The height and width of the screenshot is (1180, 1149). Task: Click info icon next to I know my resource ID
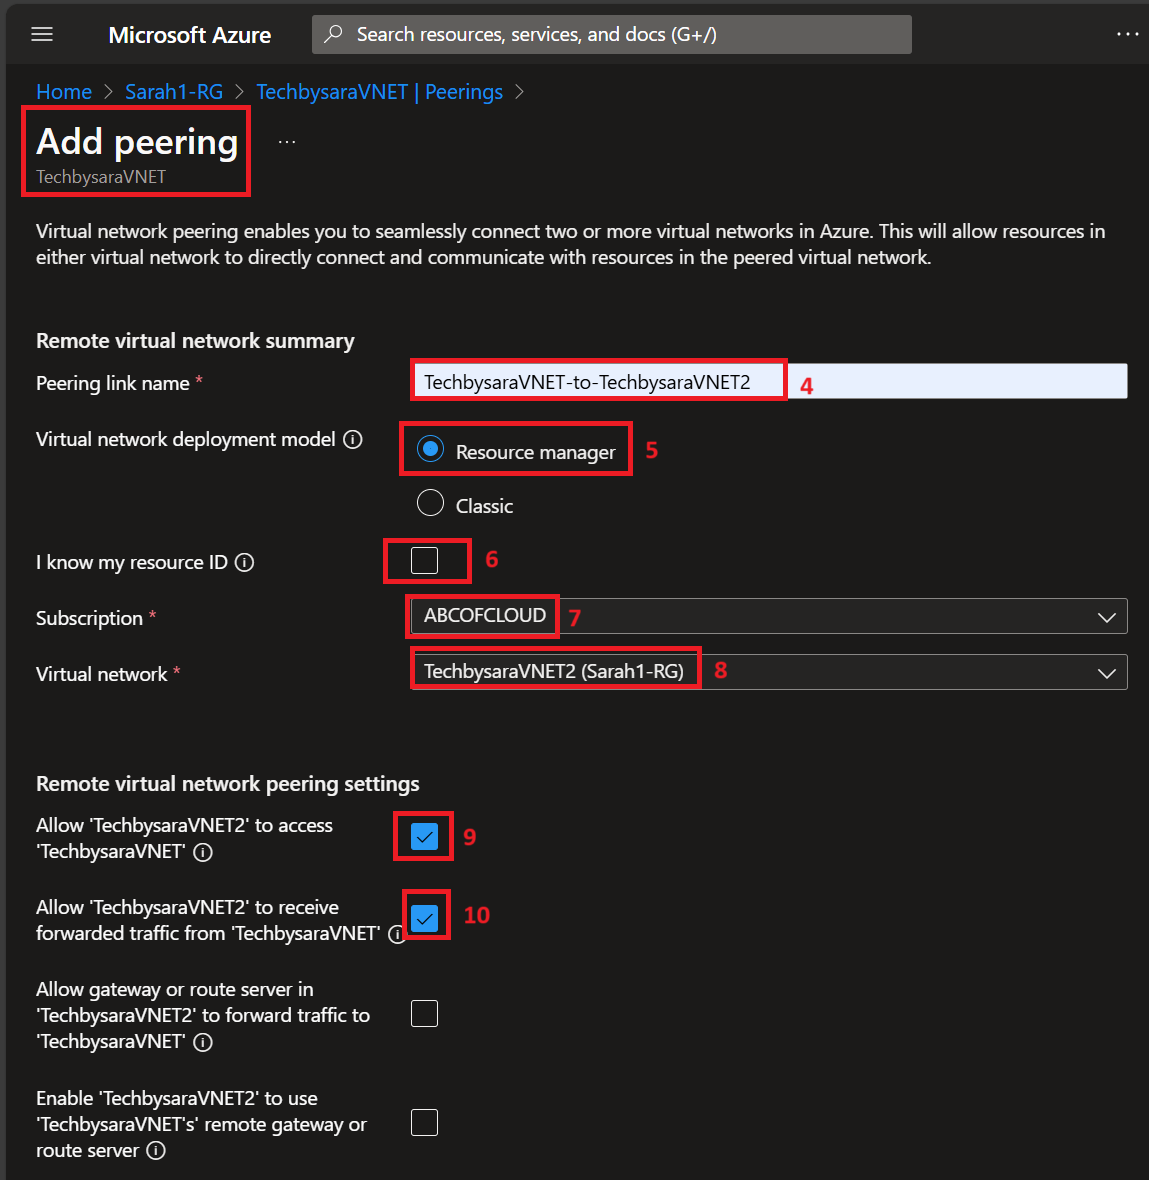(245, 562)
